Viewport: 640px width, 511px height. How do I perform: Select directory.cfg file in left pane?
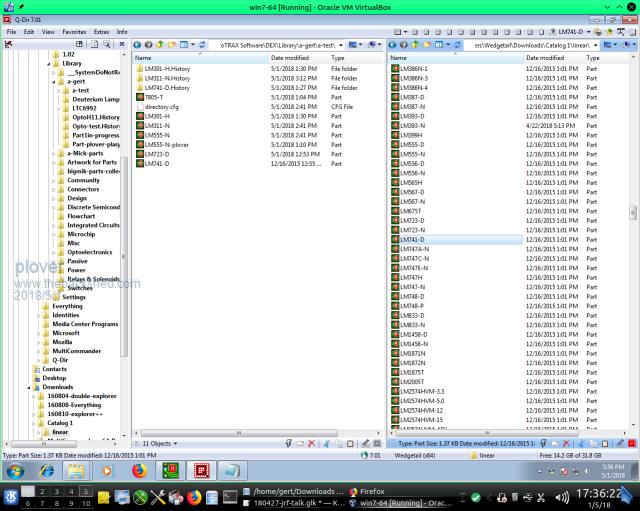coord(164,106)
